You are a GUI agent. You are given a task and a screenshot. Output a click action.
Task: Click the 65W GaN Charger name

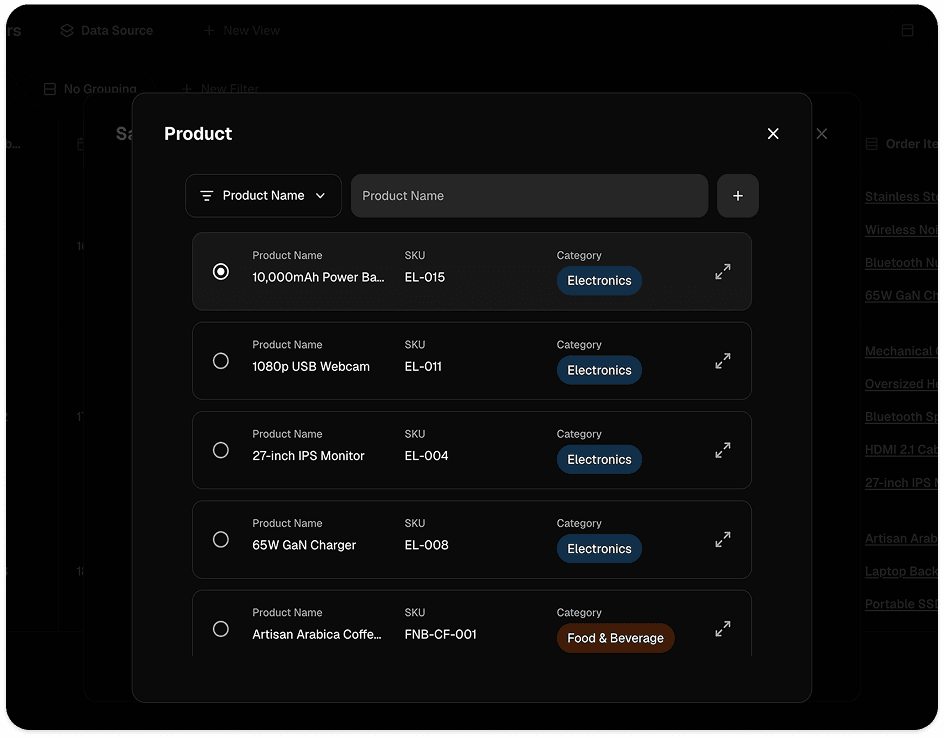pyautogui.click(x=304, y=545)
